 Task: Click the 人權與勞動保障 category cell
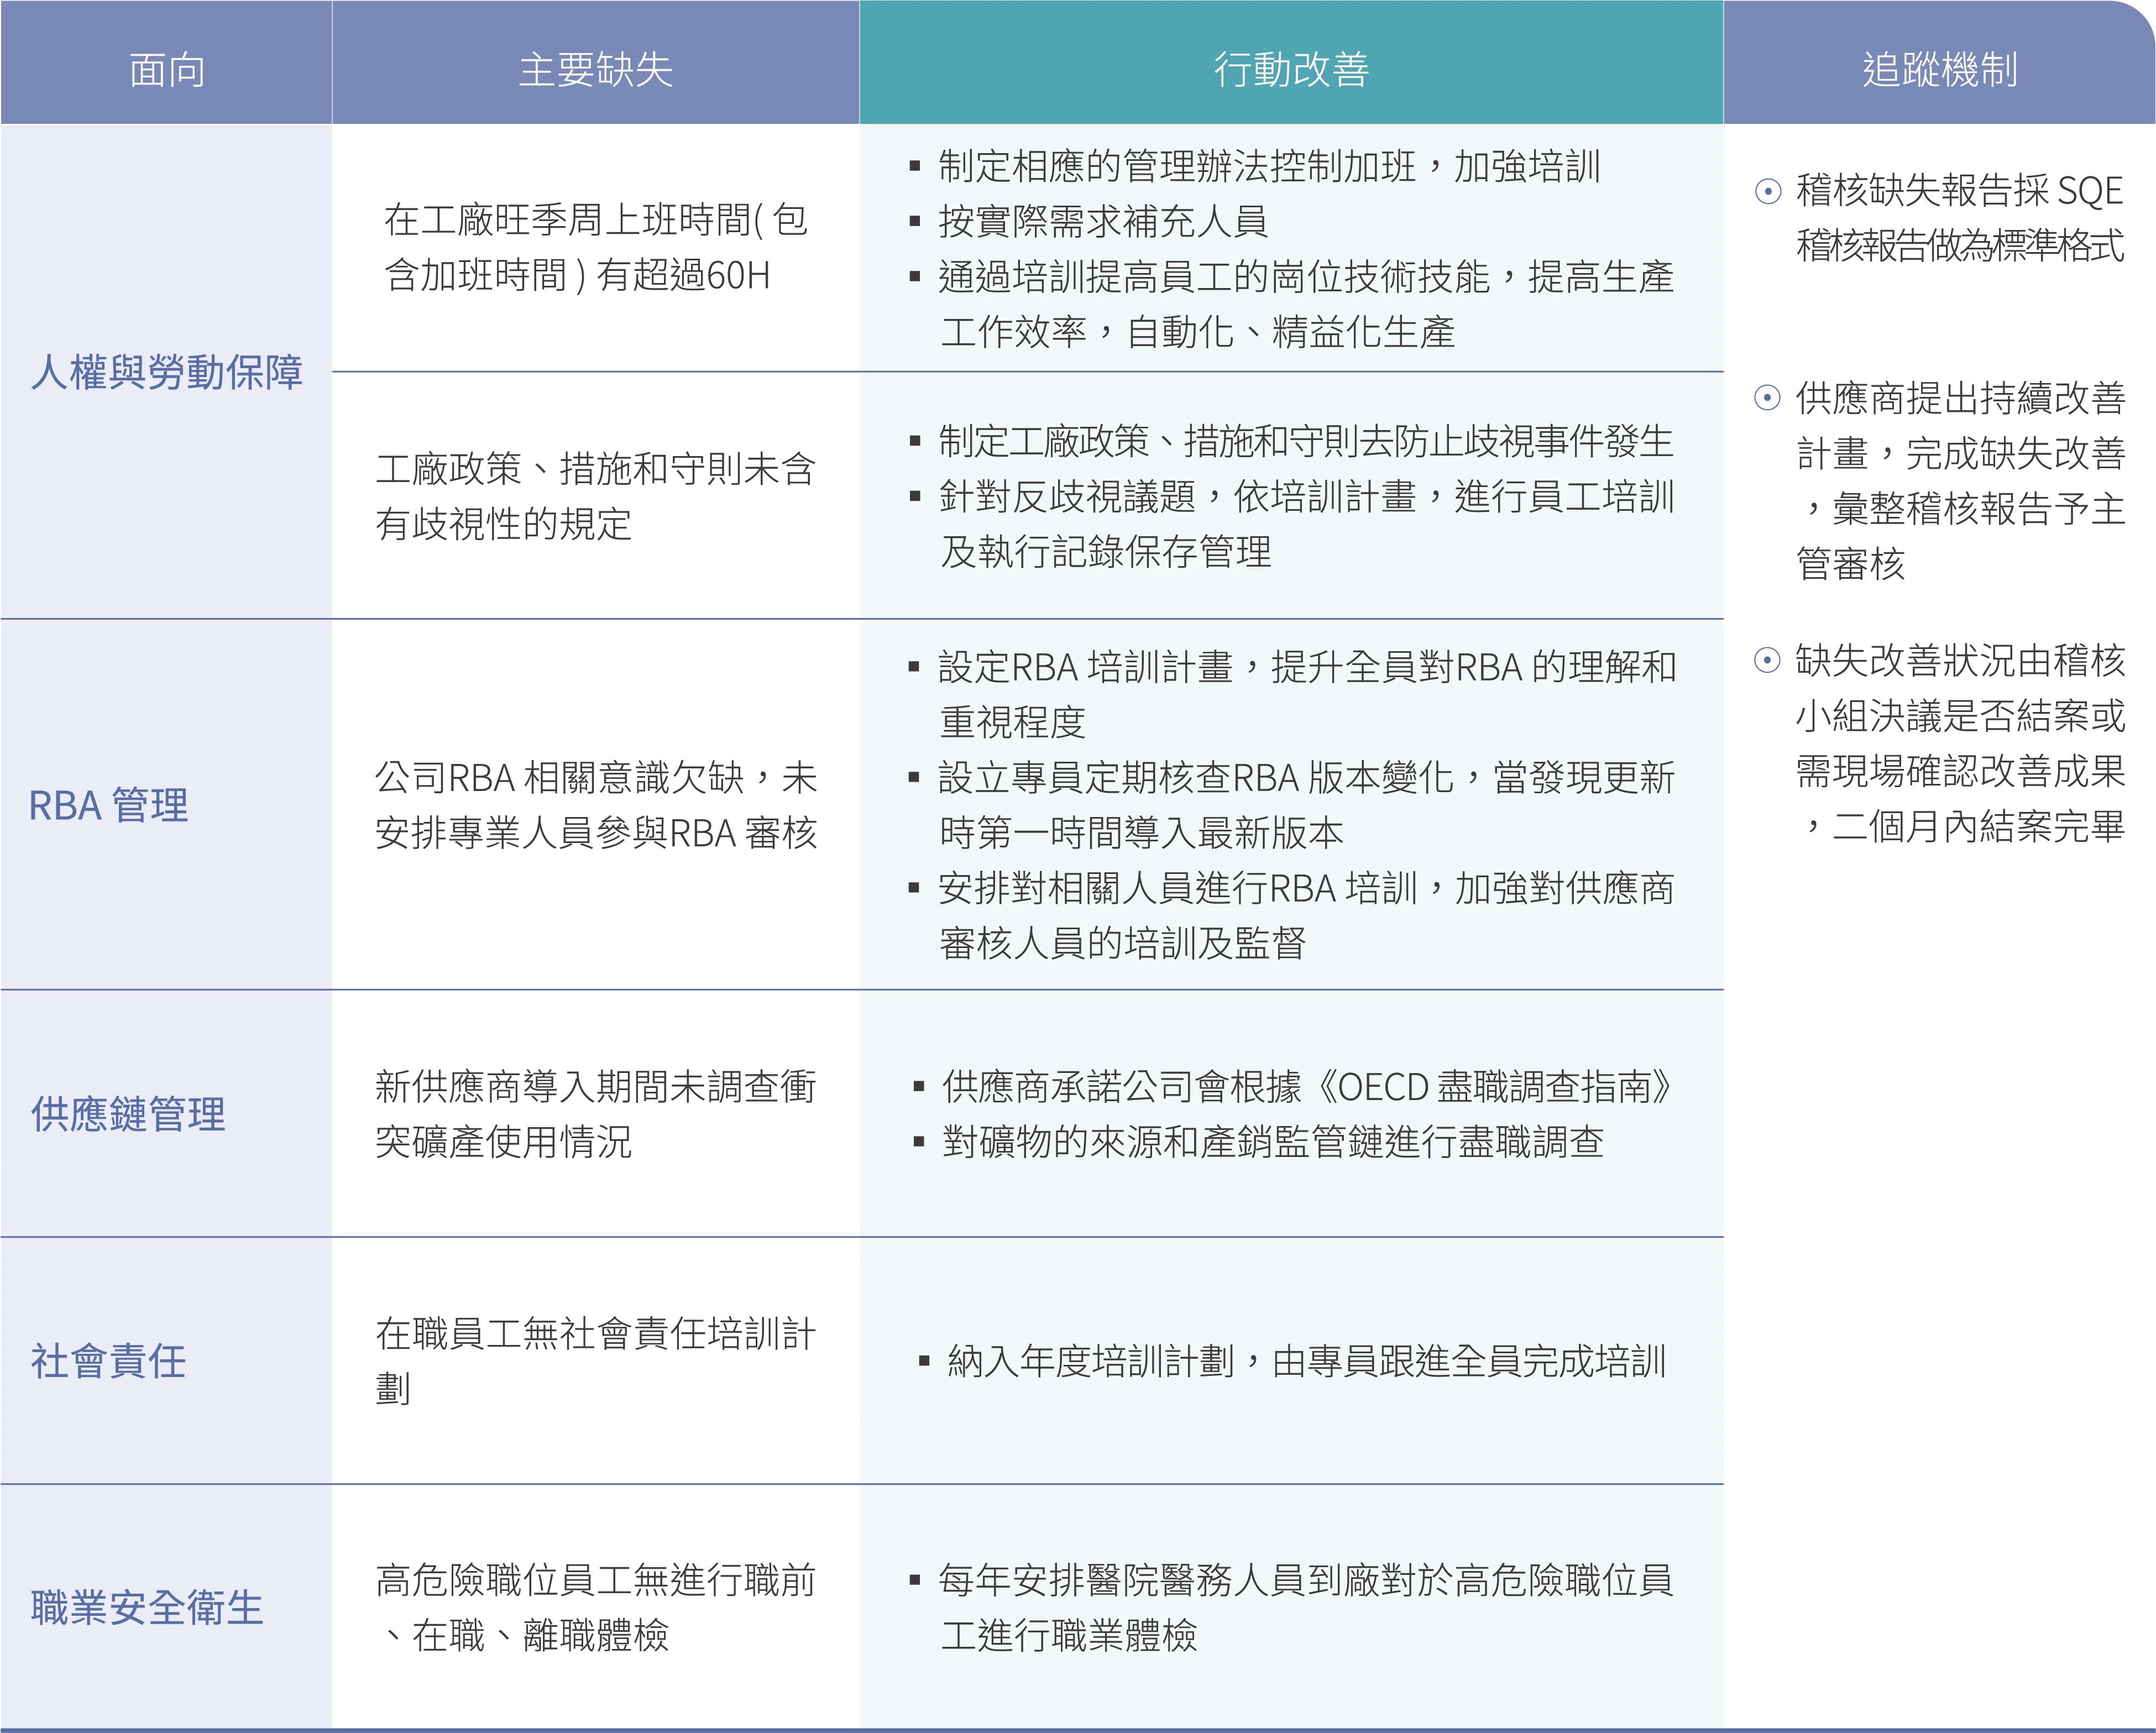pos(167,372)
